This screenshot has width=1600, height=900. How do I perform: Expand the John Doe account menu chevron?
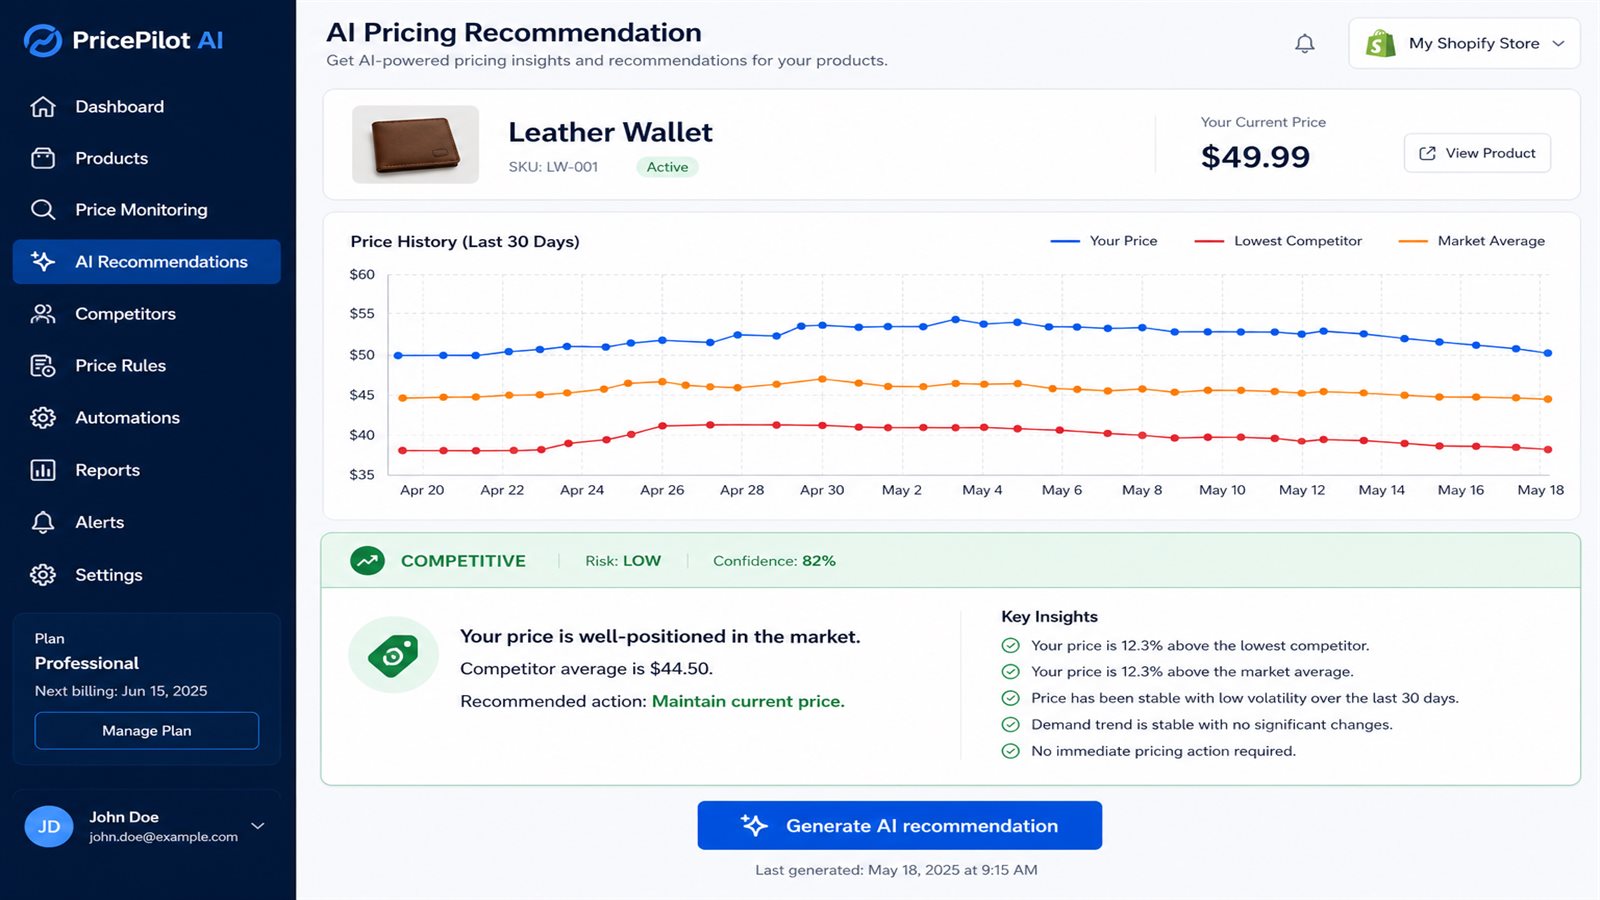click(x=258, y=826)
